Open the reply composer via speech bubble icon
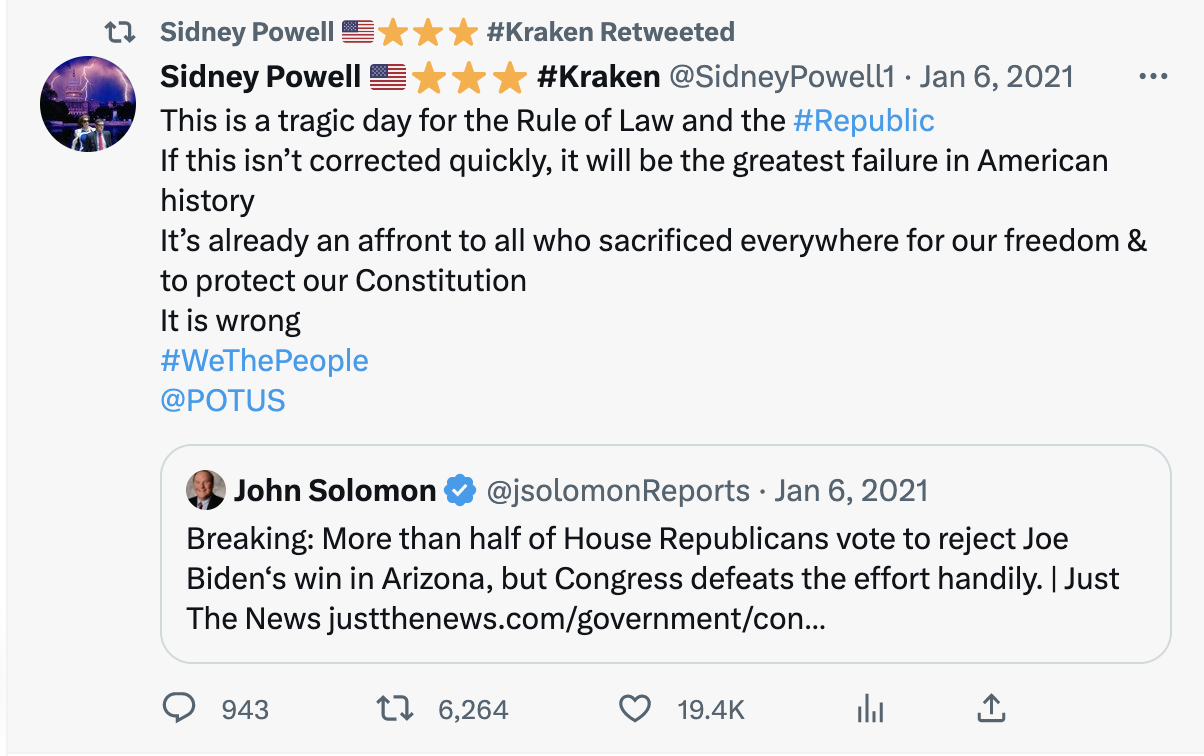The width and height of the screenshot is (1204, 756). (180, 709)
